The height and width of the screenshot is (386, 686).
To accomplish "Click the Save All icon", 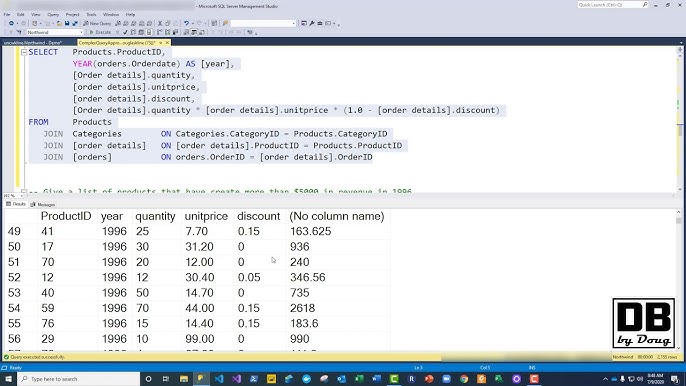I will point(75,23).
